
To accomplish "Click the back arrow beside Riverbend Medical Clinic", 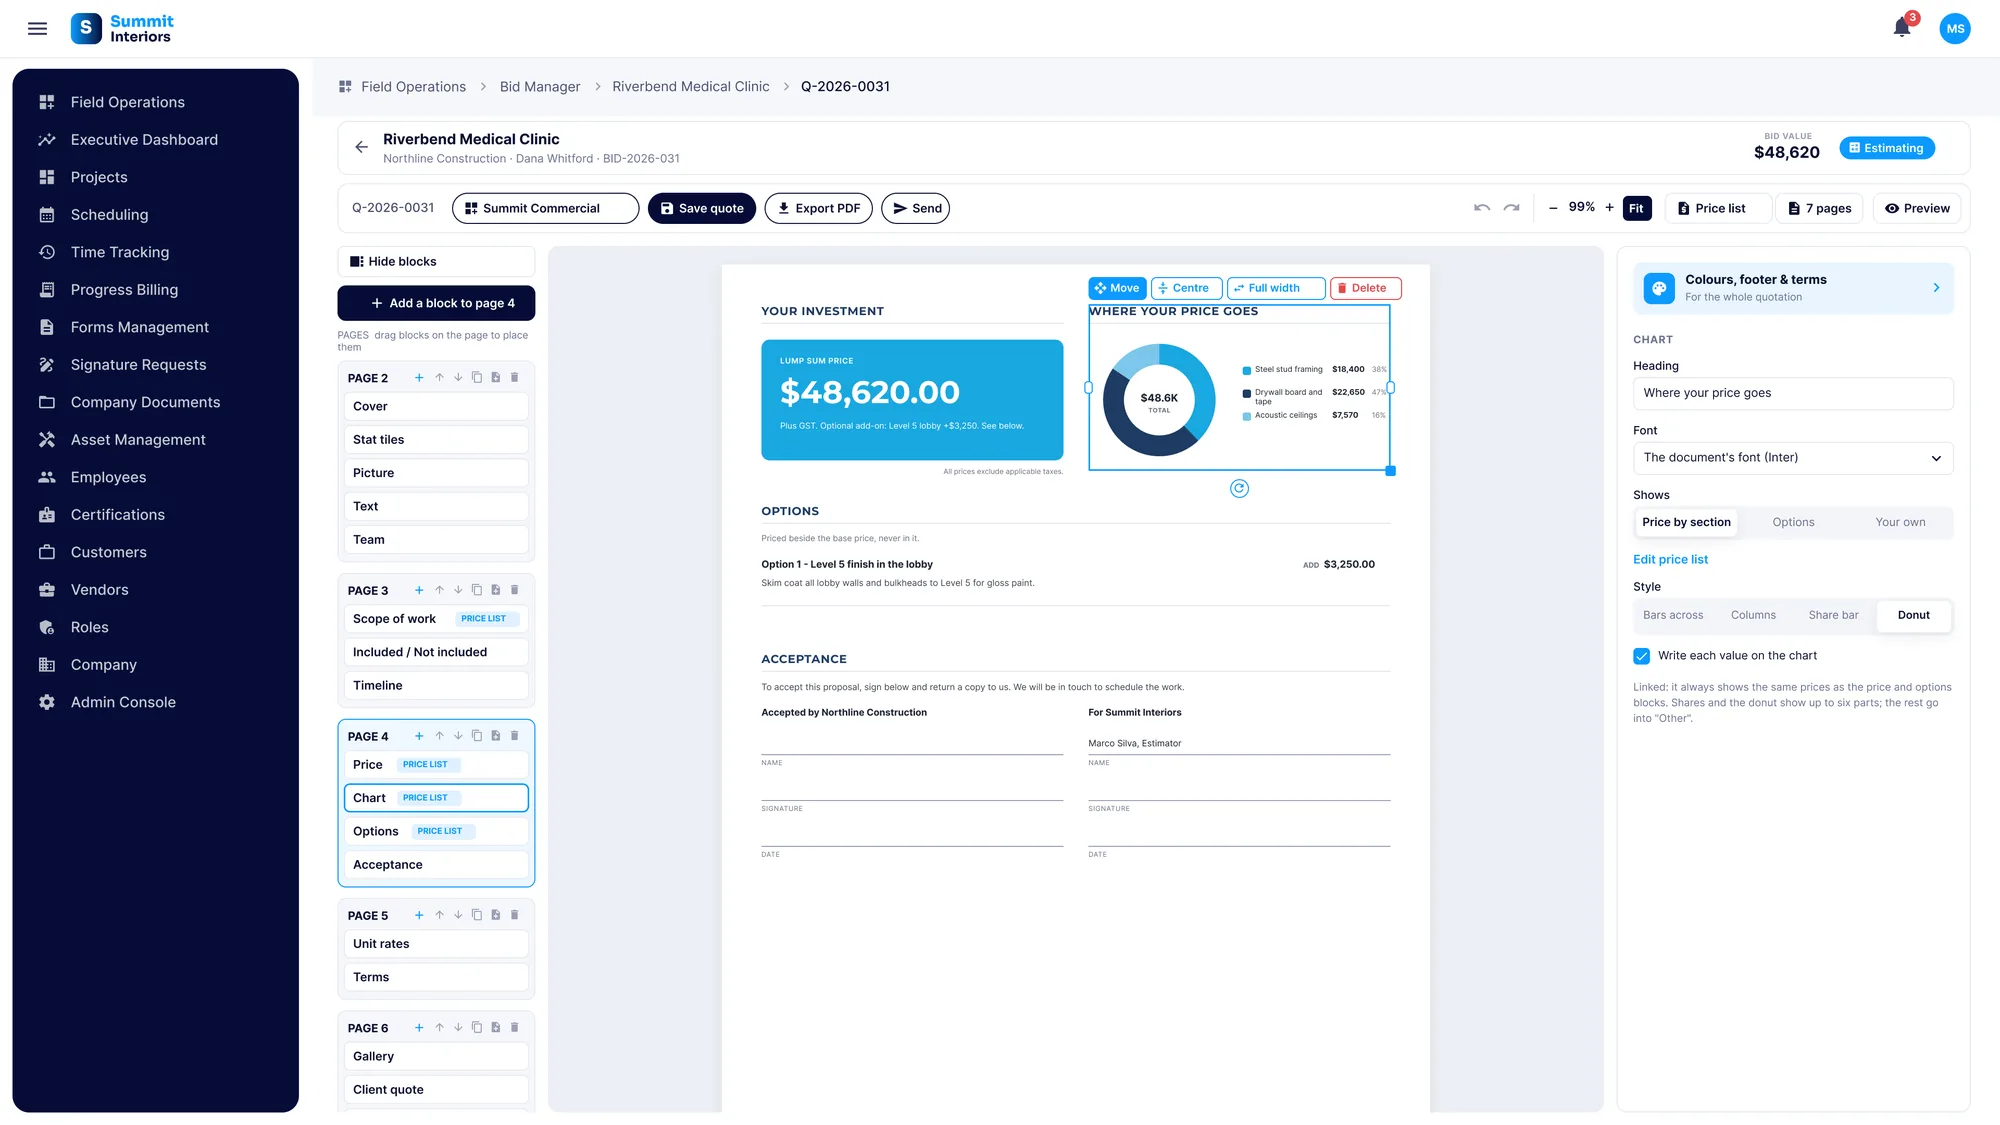I will tap(362, 147).
